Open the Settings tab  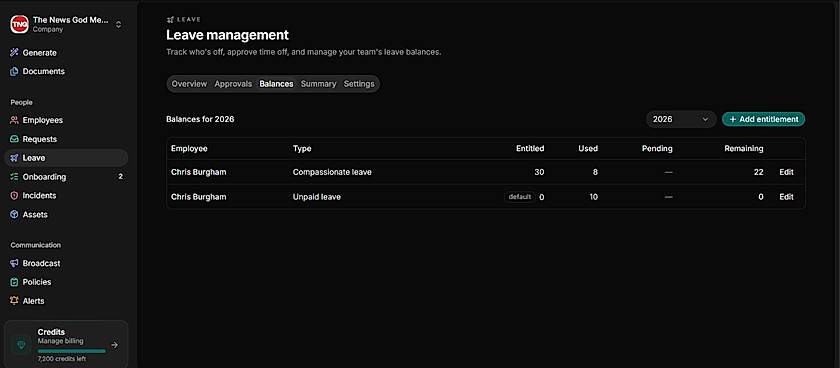click(x=359, y=84)
